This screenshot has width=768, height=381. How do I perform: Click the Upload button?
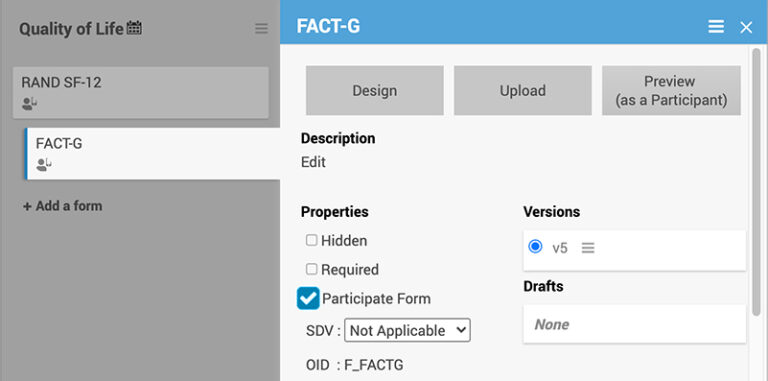pos(523,91)
